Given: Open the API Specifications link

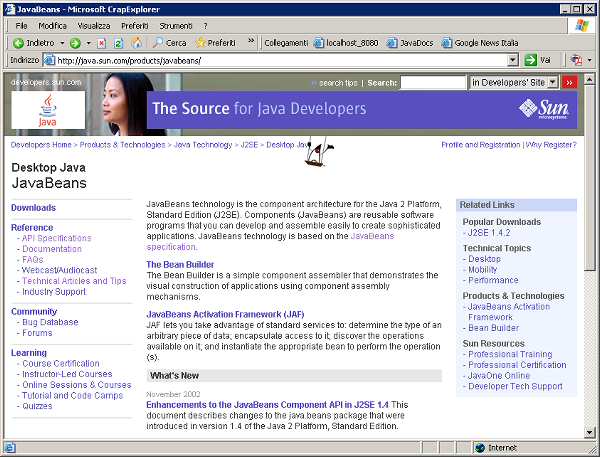Looking at the screenshot, I should pos(57,238).
